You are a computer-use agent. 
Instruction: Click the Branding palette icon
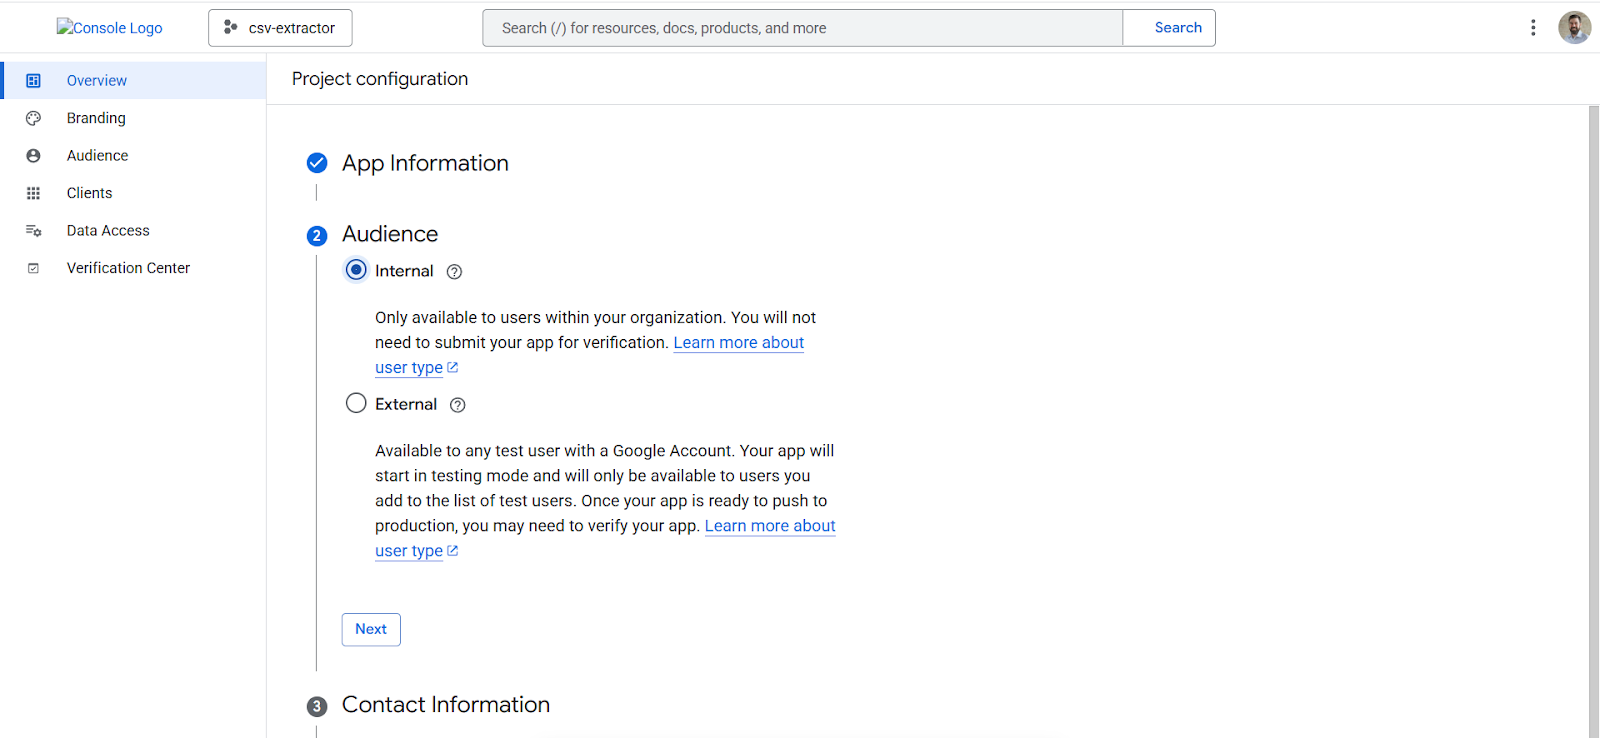[x=33, y=118]
